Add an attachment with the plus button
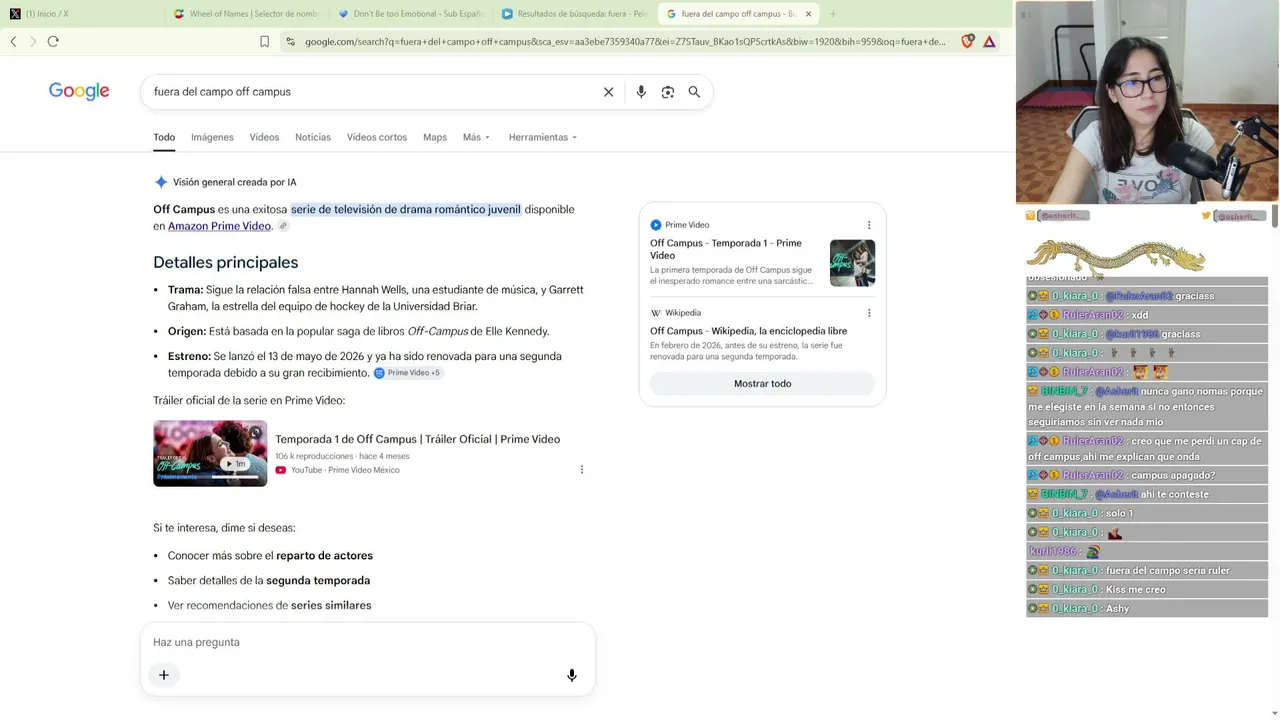 [164, 675]
